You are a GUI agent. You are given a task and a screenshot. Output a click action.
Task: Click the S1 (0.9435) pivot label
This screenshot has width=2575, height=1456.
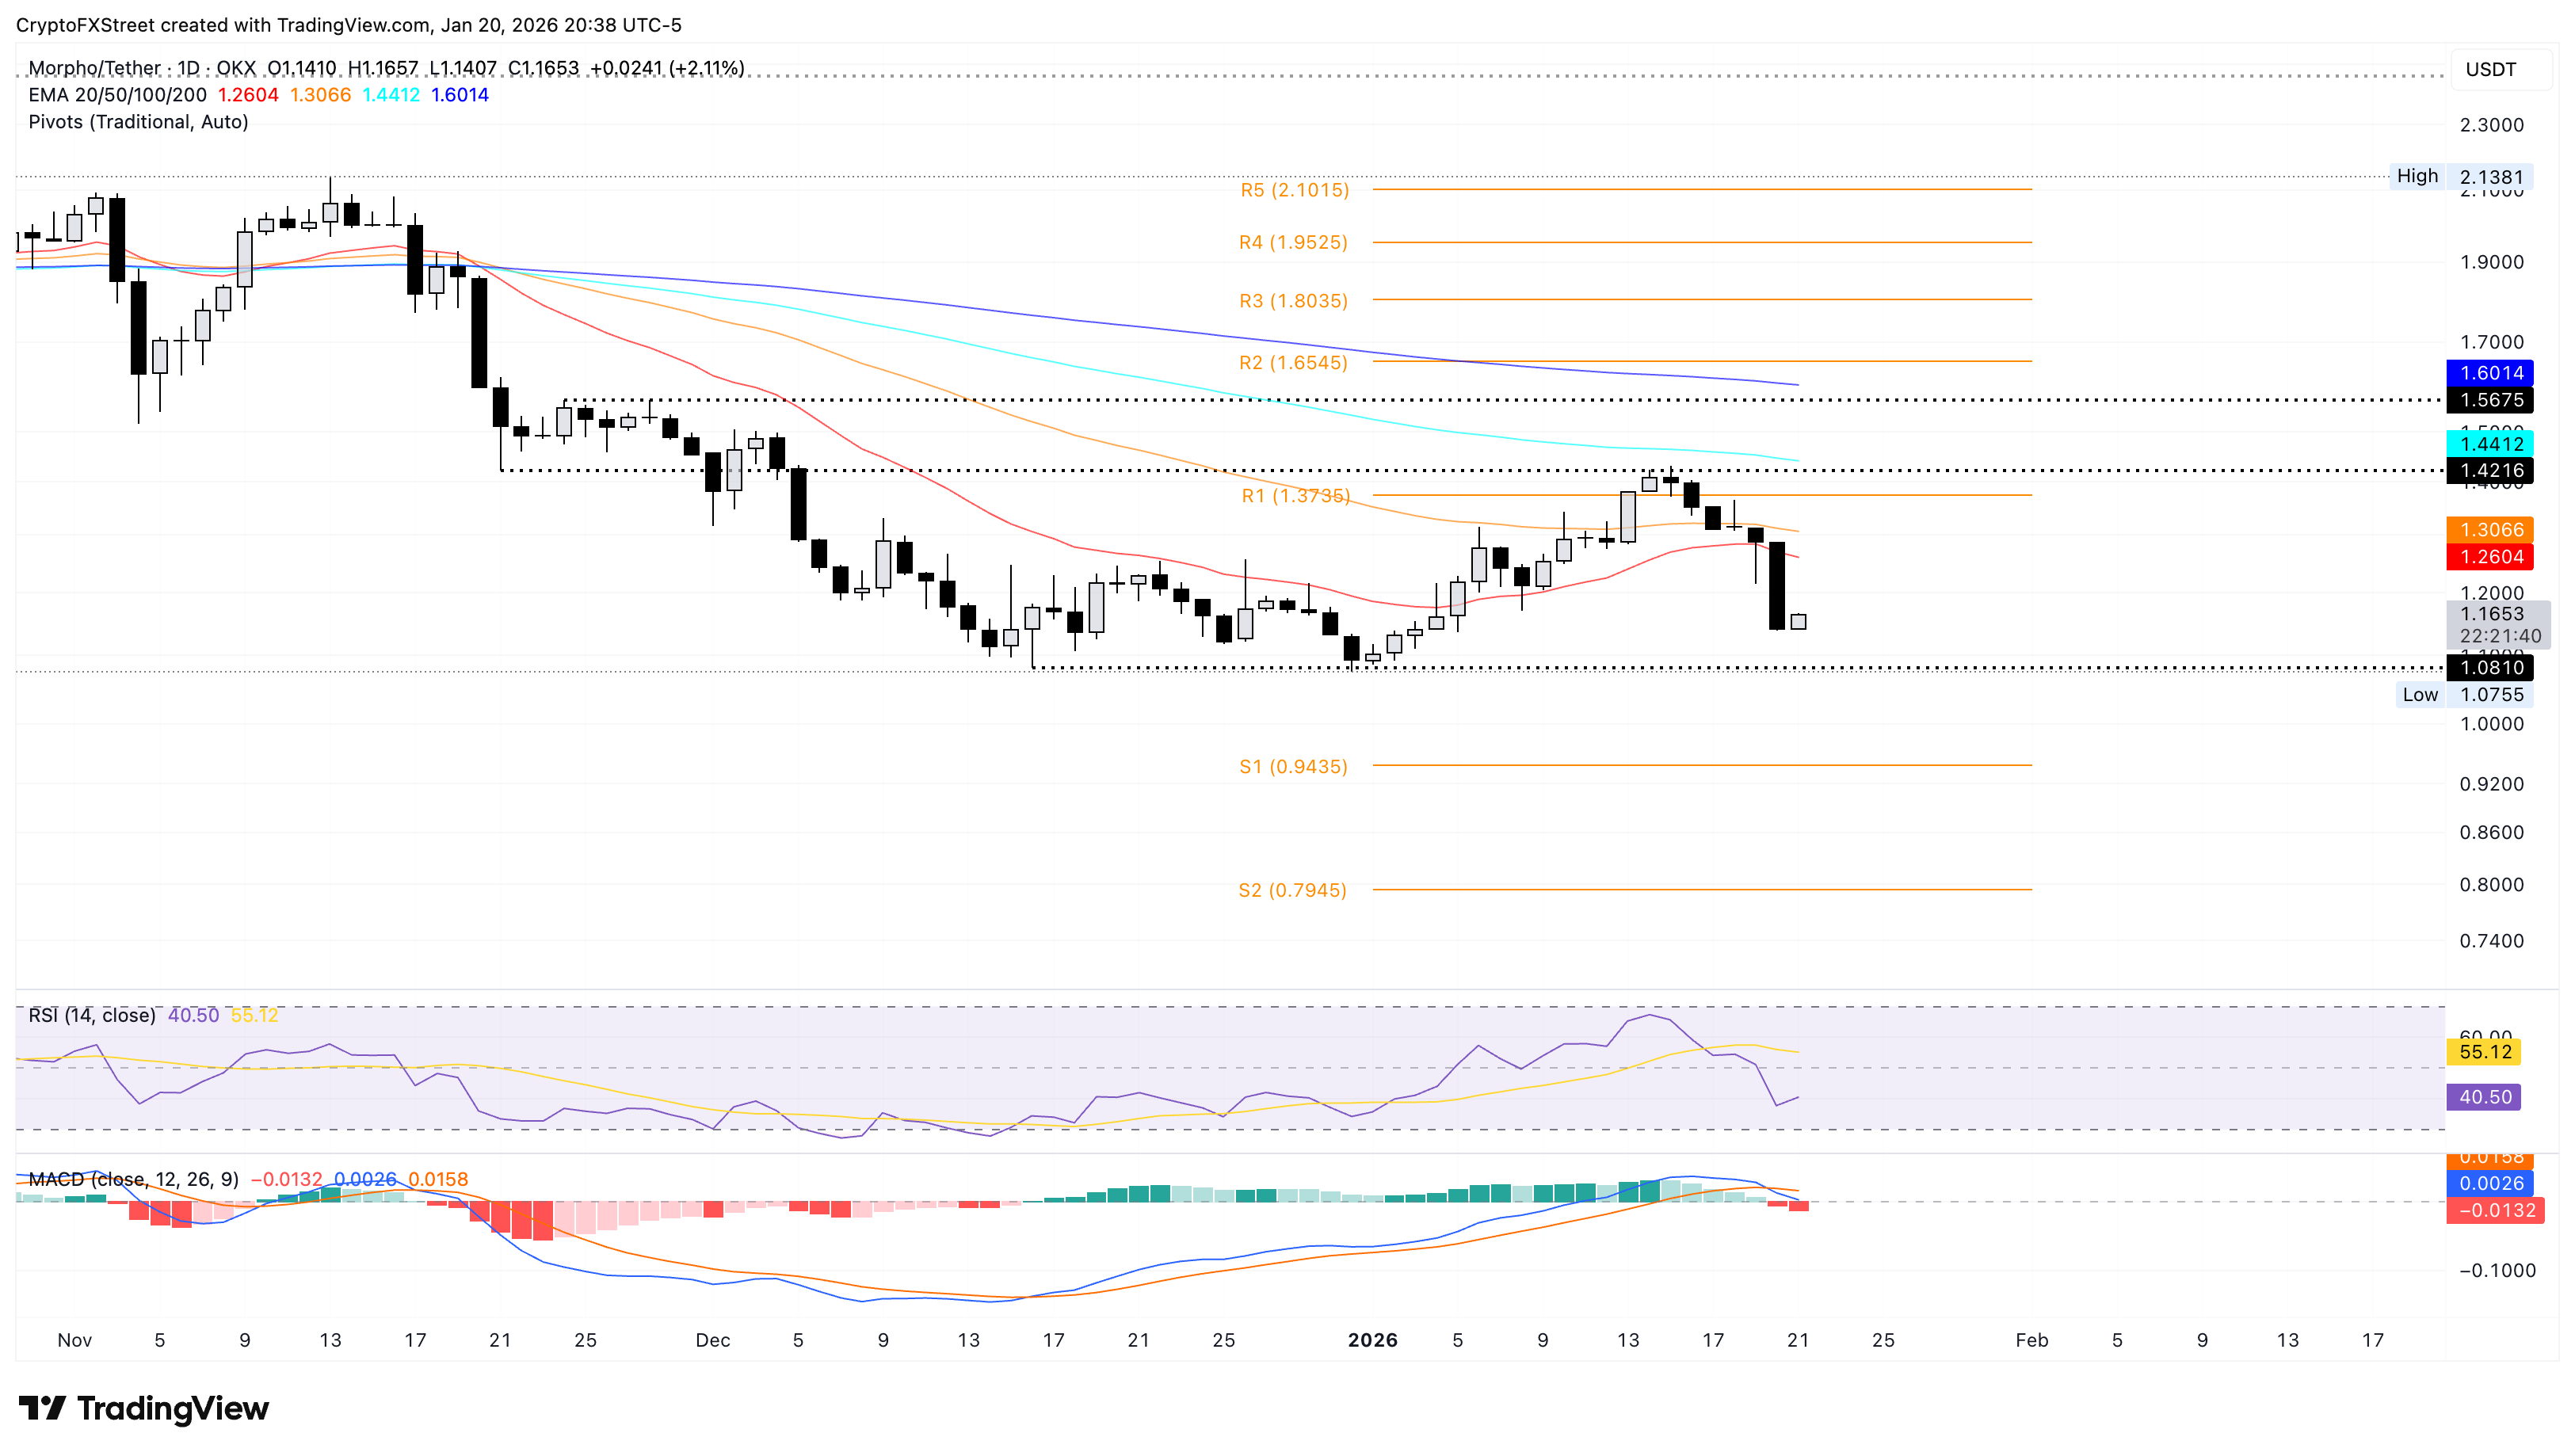[1293, 767]
